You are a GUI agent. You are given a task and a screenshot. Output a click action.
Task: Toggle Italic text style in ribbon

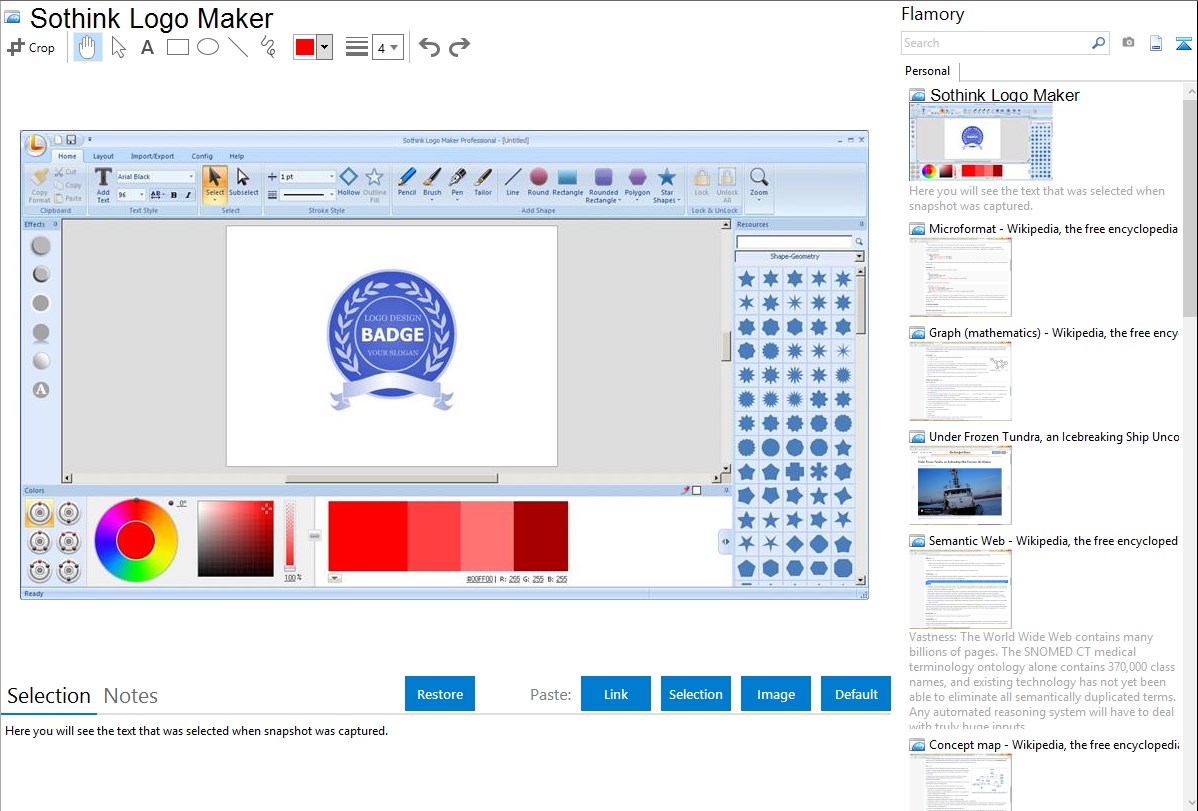point(188,195)
